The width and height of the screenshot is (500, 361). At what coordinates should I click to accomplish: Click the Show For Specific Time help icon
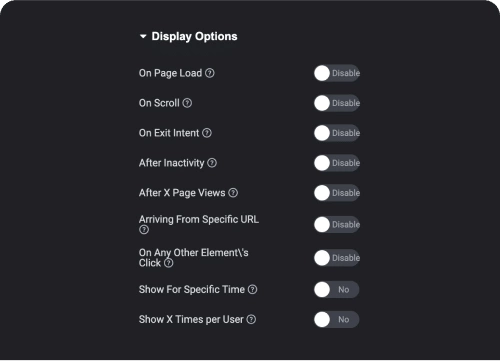[x=253, y=289]
